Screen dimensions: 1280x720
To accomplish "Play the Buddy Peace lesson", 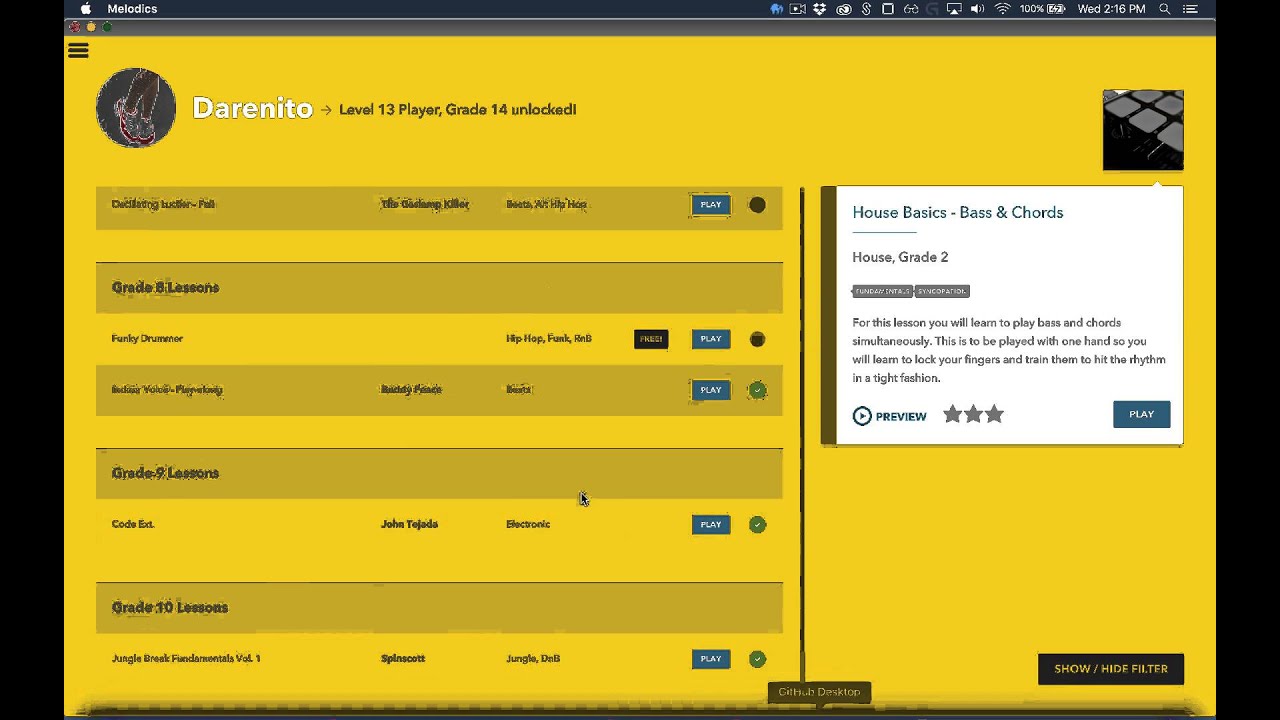I will (711, 390).
